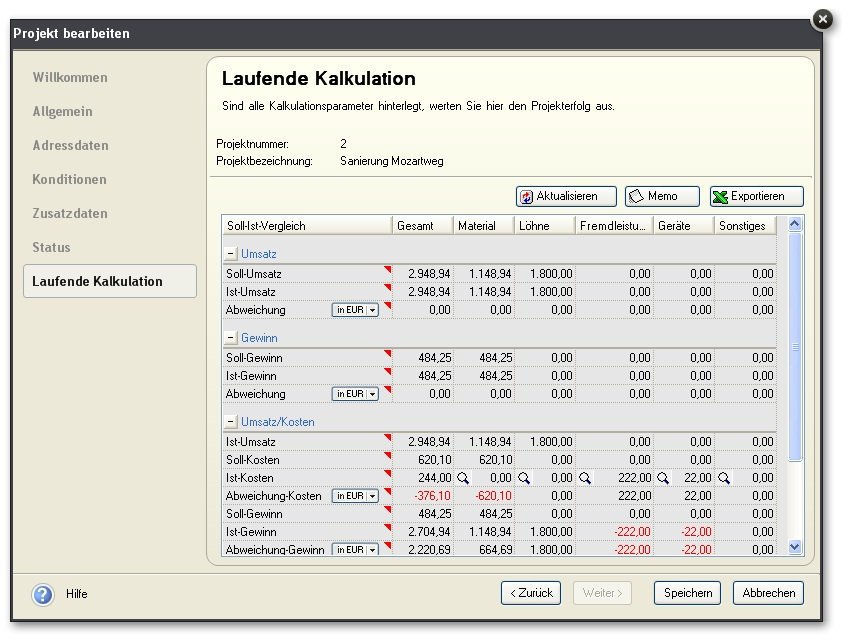The image size is (851, 642).
Task: Open the magnifier in Ist-Kosten Löhne cell
Action: pyautogui.click(x=524, y=478)
